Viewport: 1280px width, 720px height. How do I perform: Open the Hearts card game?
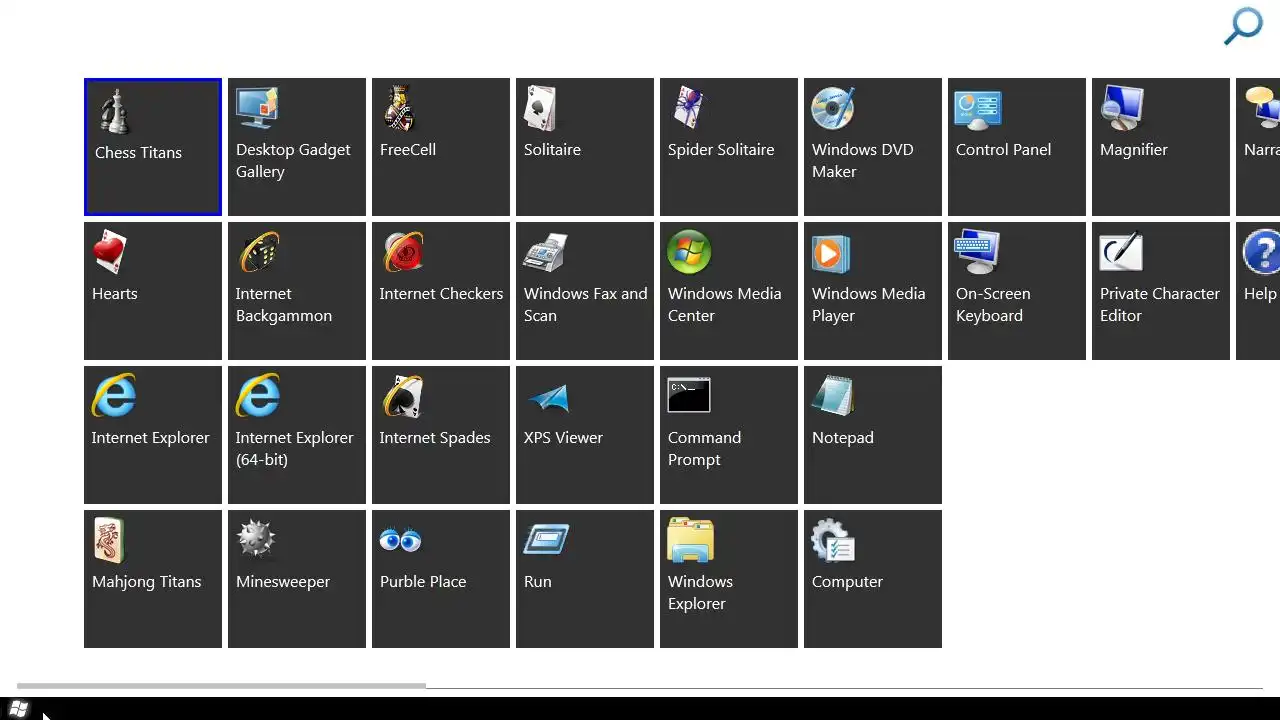click(153, 291)
